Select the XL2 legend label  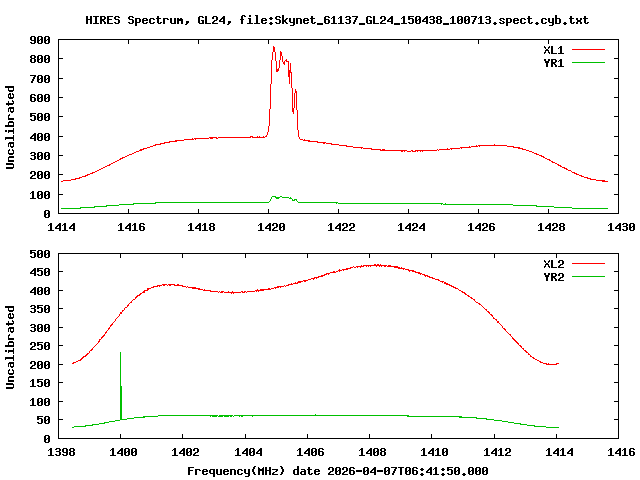point(553,264)
